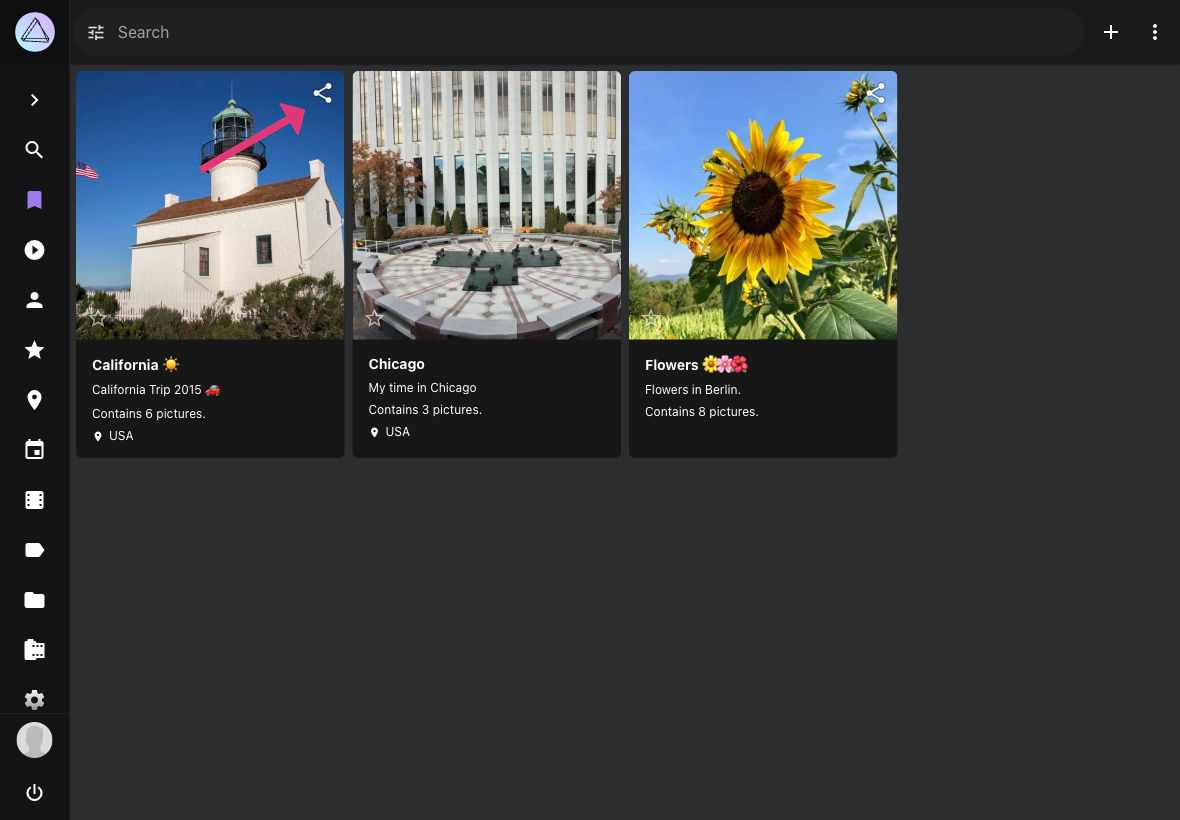Image resolution: width=1180 pixels, height=820 pixels.
Task: Click inside the Search input field
Action: pyautogui.click(x=400, y=32)
